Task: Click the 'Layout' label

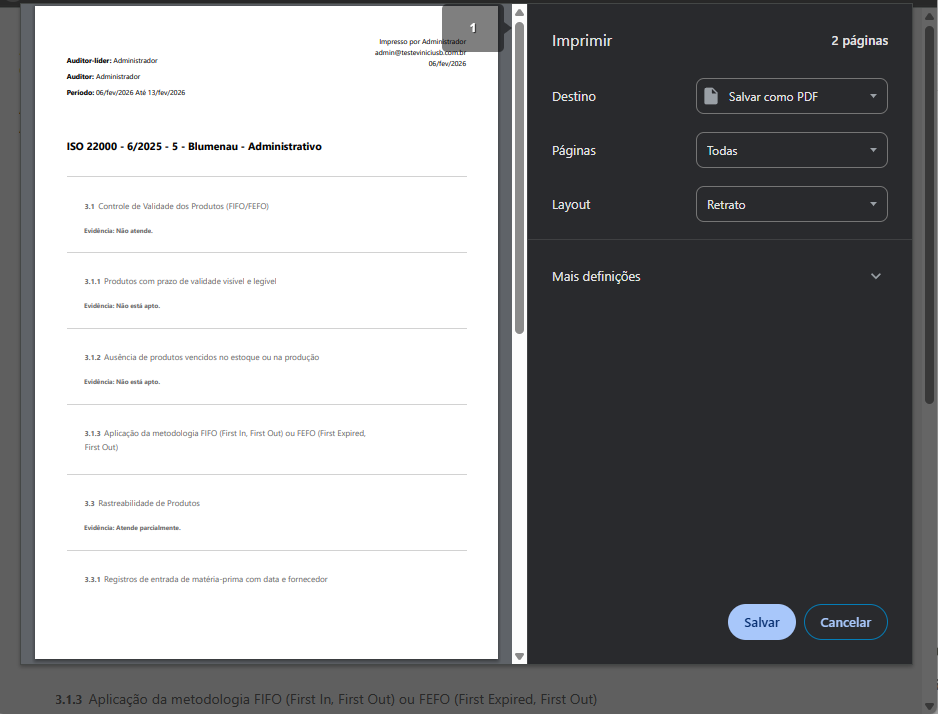Action: 571,205
